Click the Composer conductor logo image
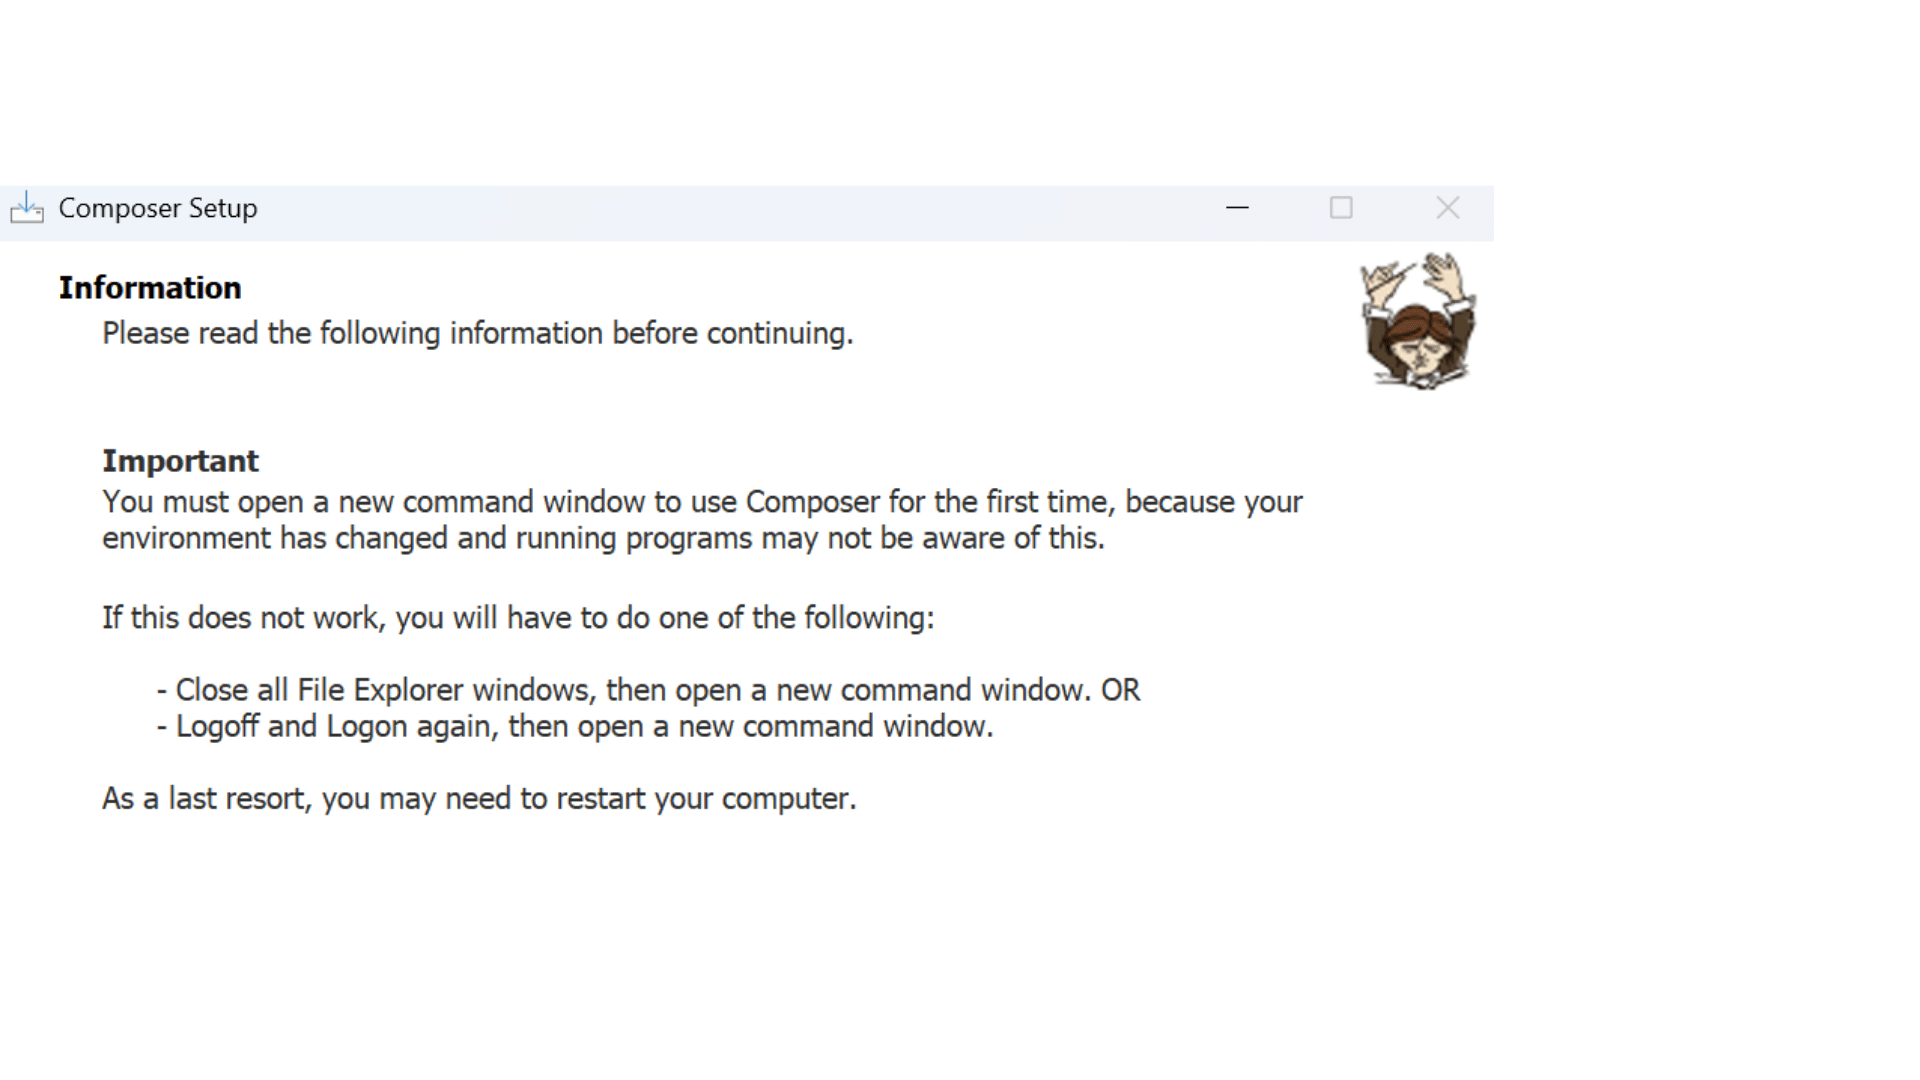 1418,320
